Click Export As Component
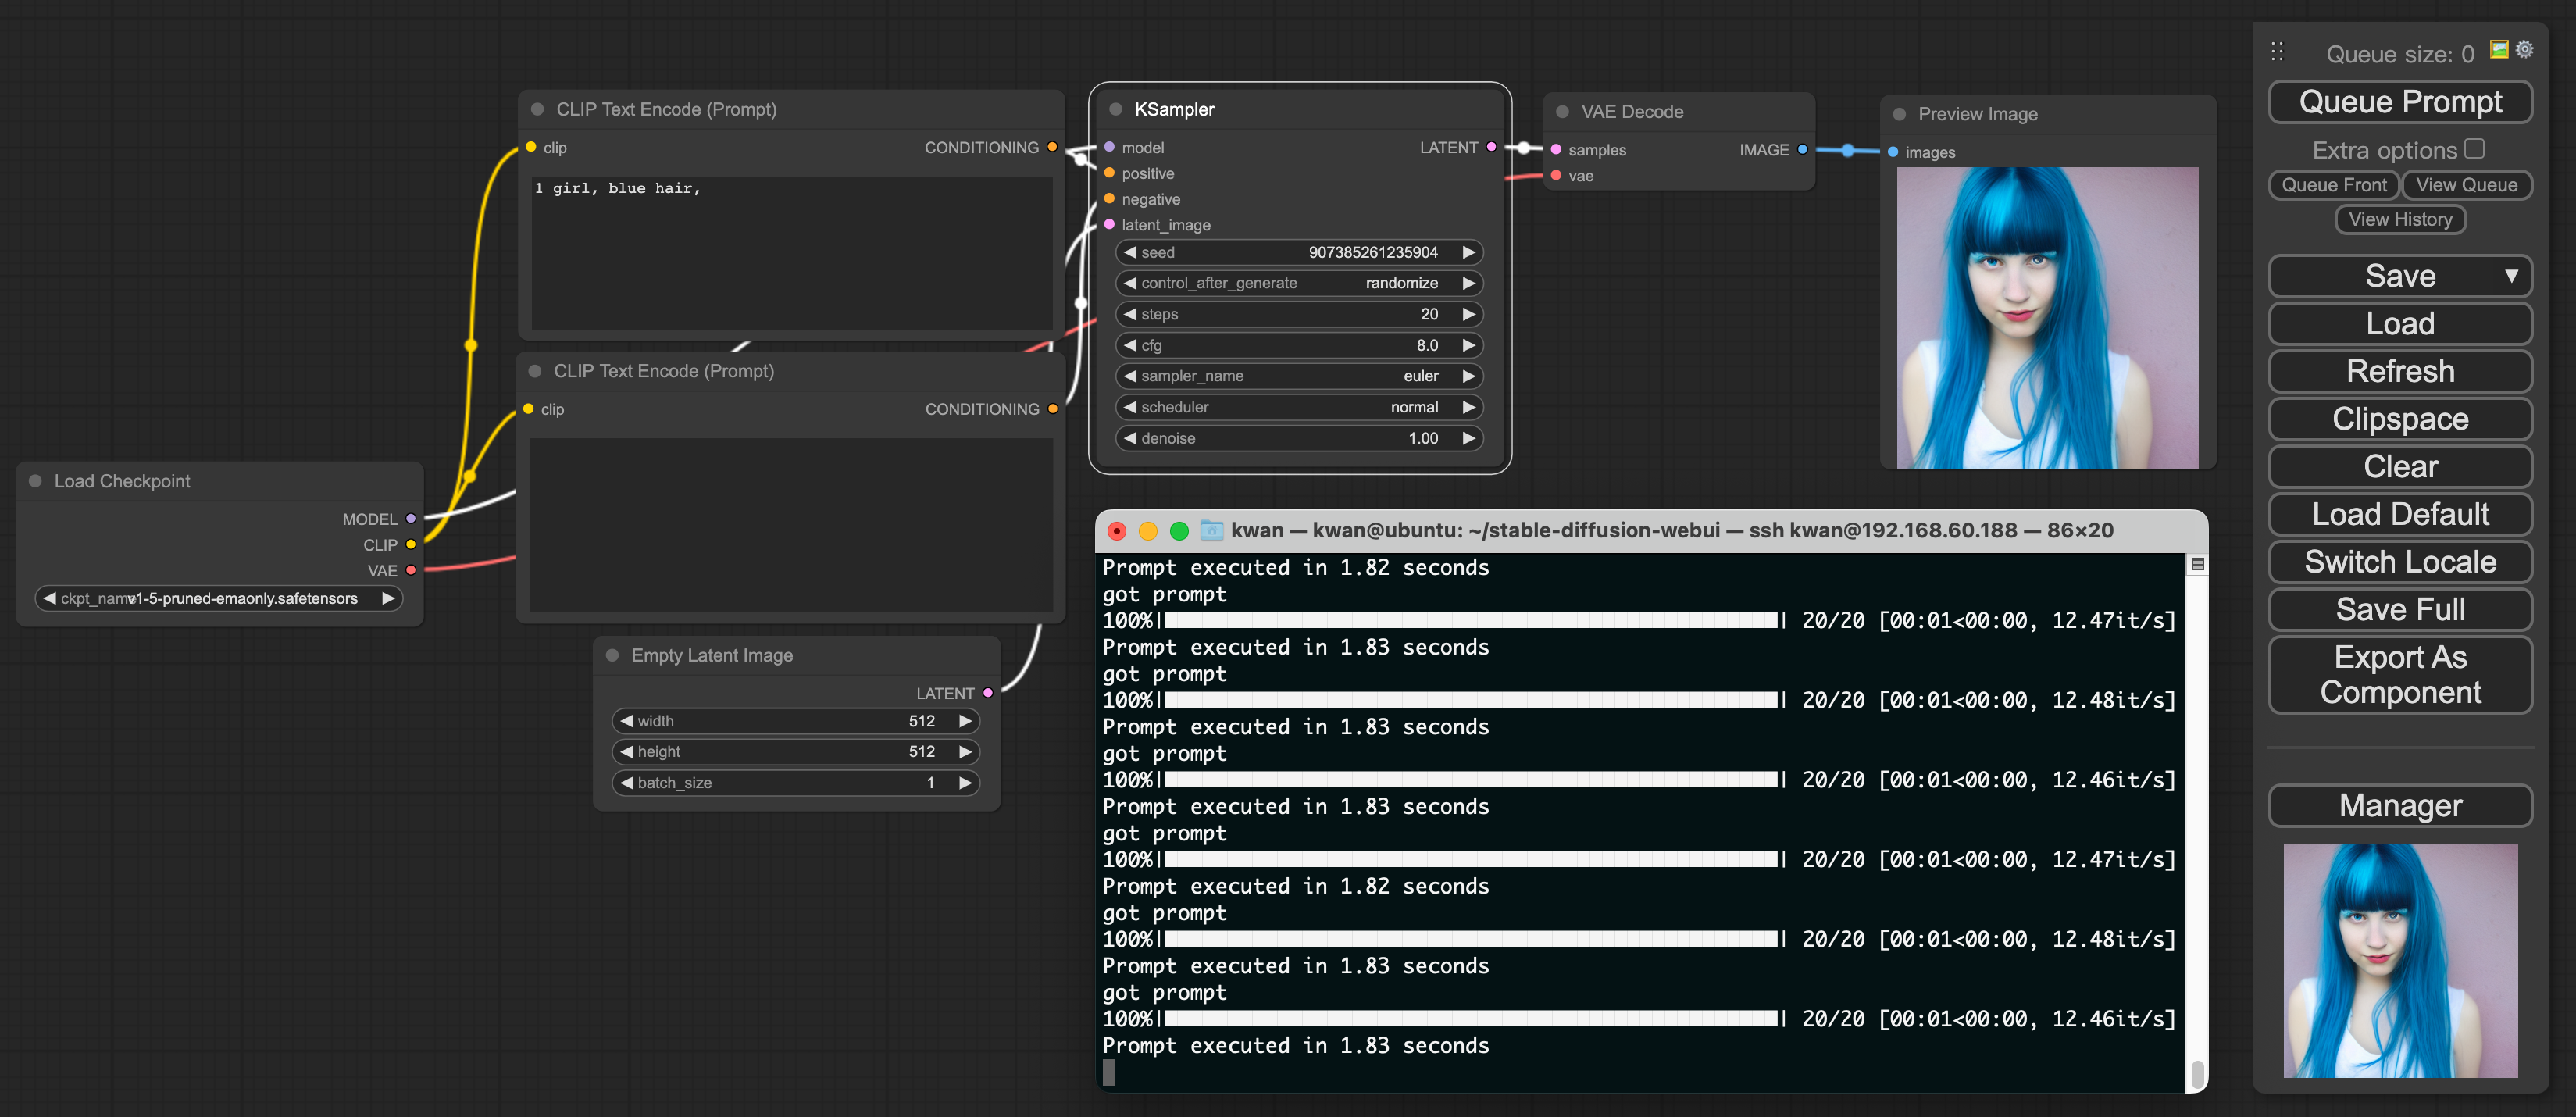This screenshot has width=2576, height=1117. pos(2400,674)
